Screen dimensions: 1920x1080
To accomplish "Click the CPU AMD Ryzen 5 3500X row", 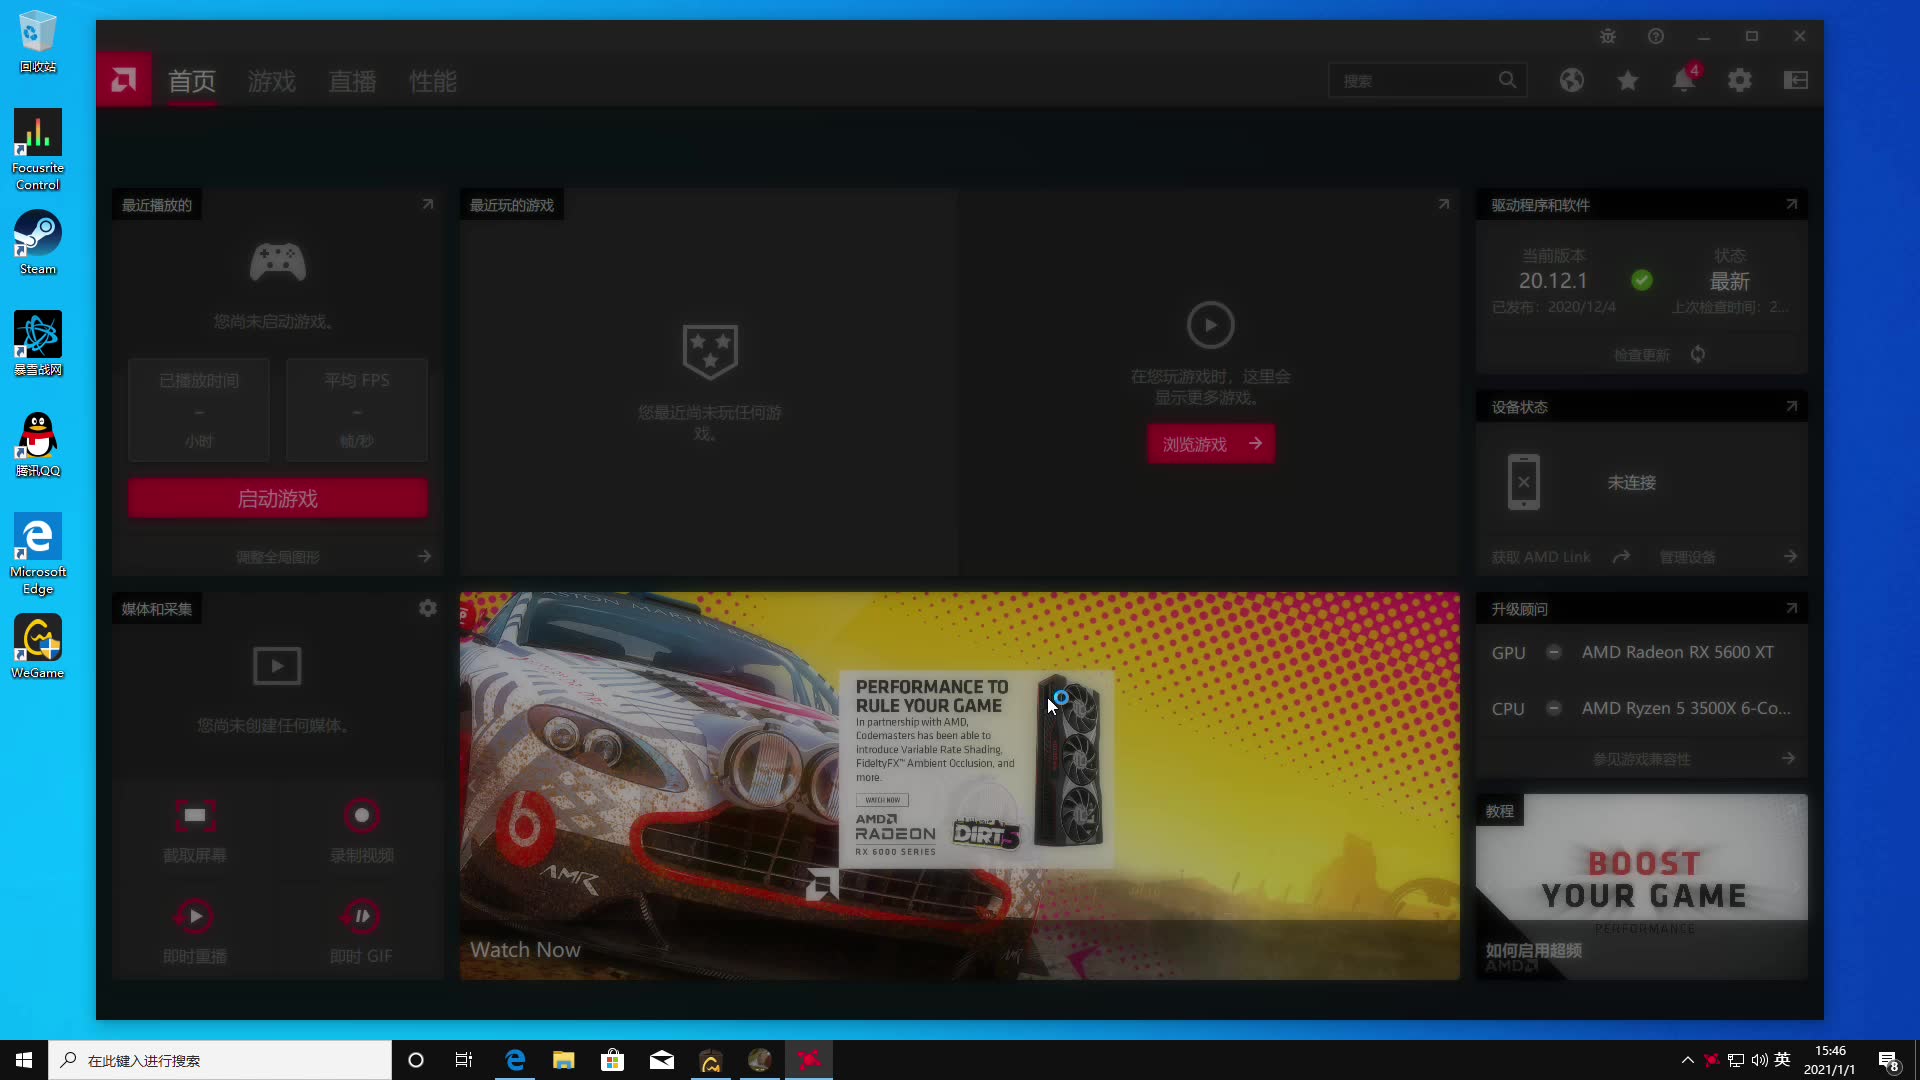I will (x=1641, y=708).
